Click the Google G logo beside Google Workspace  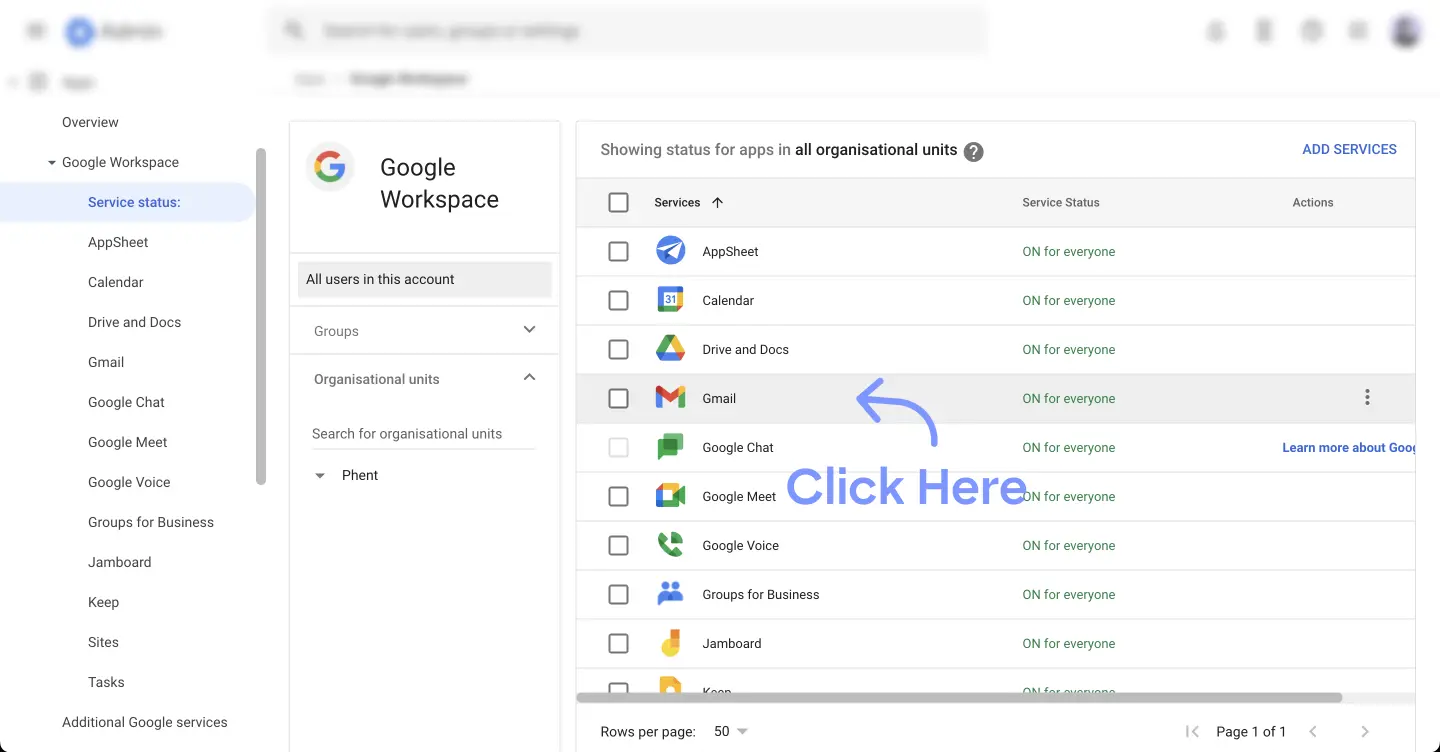(x=330, y=167)
